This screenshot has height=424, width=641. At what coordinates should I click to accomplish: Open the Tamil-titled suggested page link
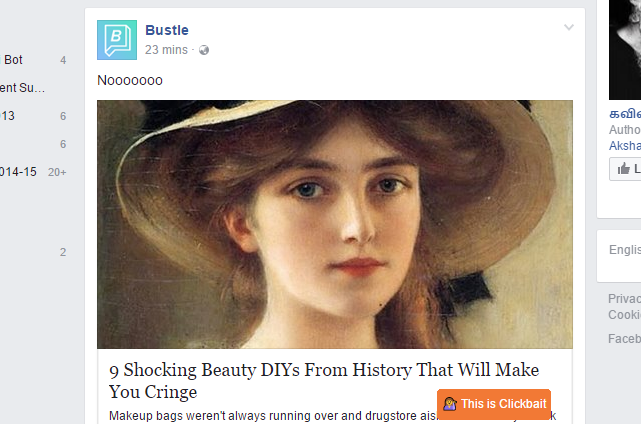coord(625,113)
